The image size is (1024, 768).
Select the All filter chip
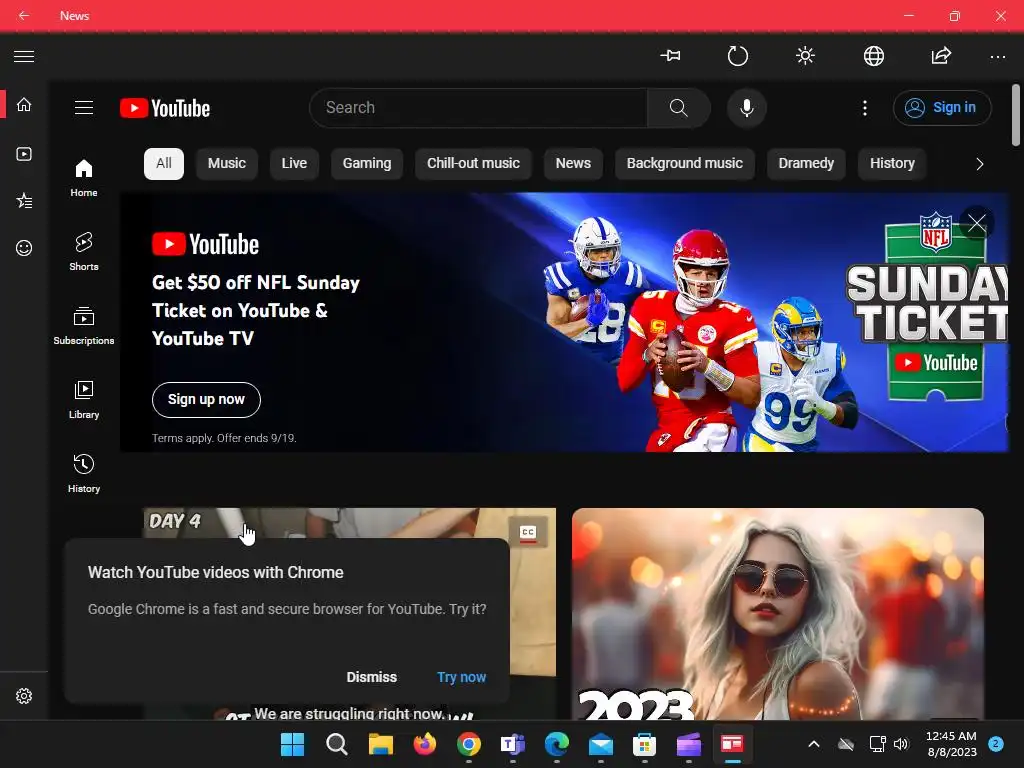[164, 163]
